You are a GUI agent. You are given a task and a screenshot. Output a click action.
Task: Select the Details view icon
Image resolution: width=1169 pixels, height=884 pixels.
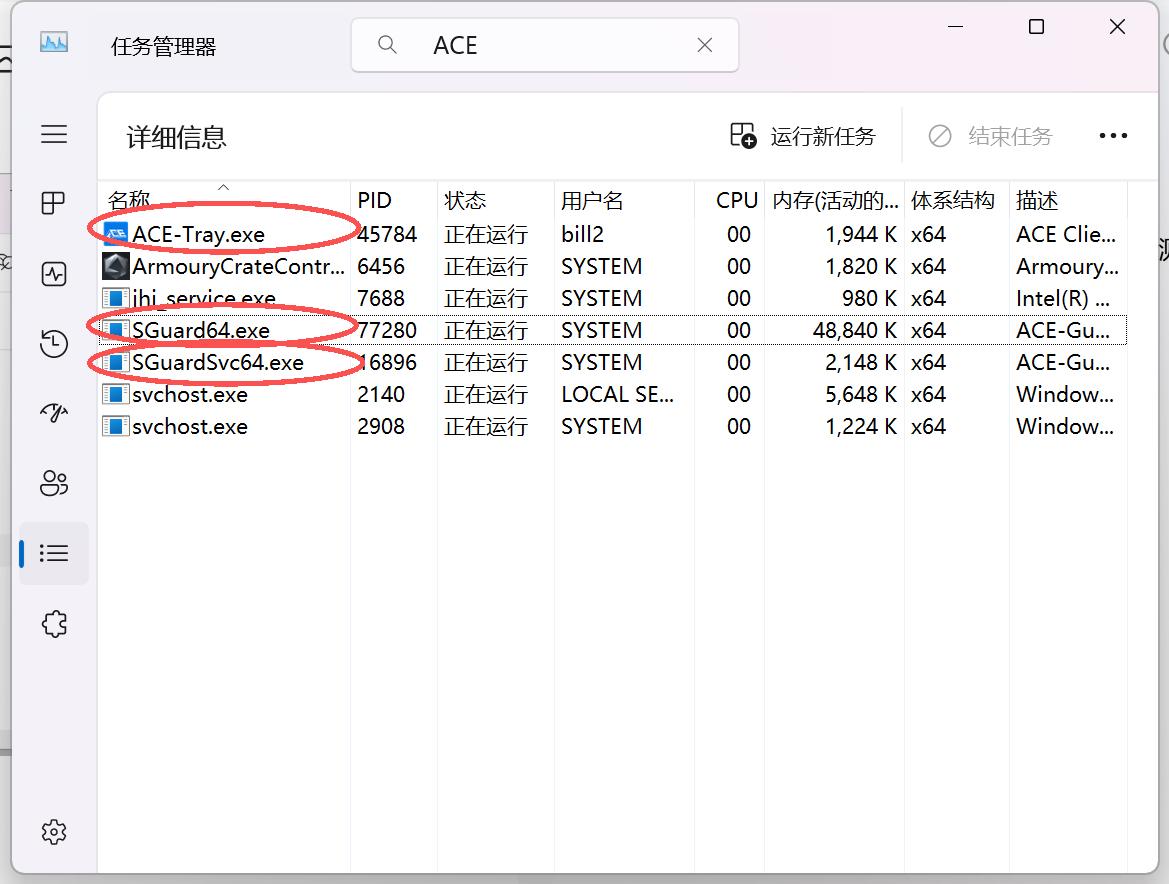[x=54, y=553]
